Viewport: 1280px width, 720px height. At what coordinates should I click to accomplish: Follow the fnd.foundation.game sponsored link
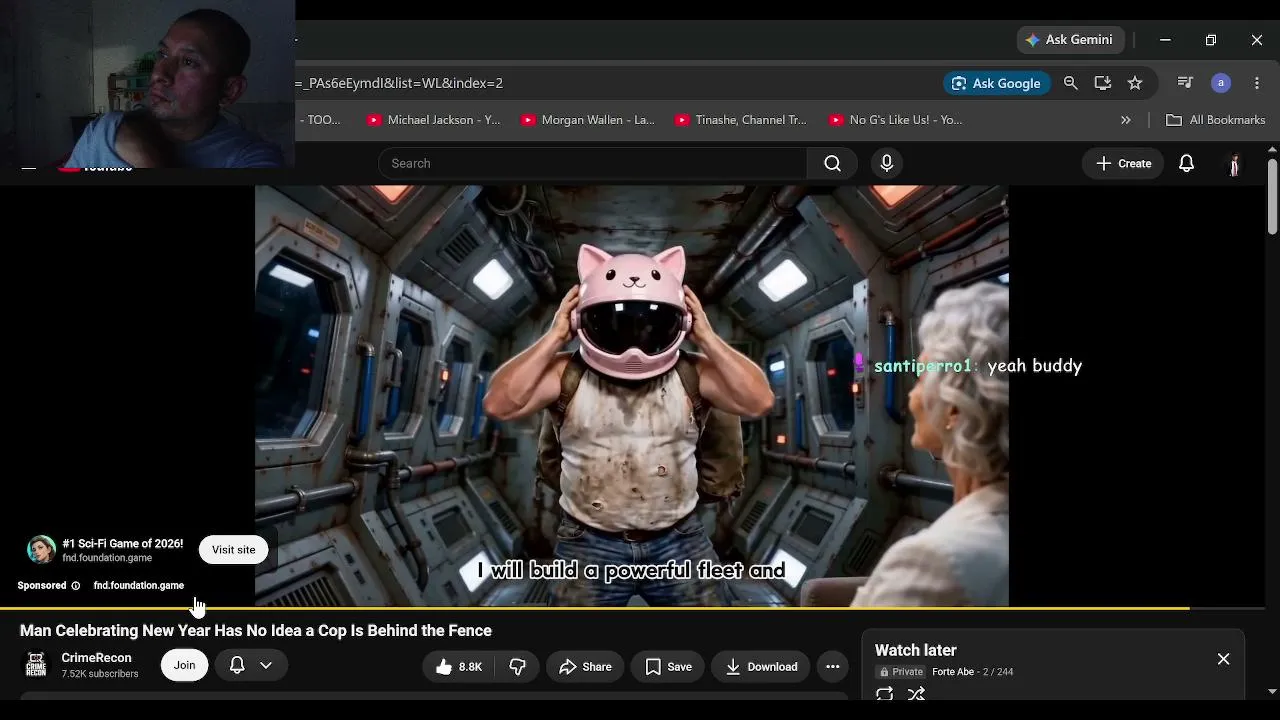(139, 586)
